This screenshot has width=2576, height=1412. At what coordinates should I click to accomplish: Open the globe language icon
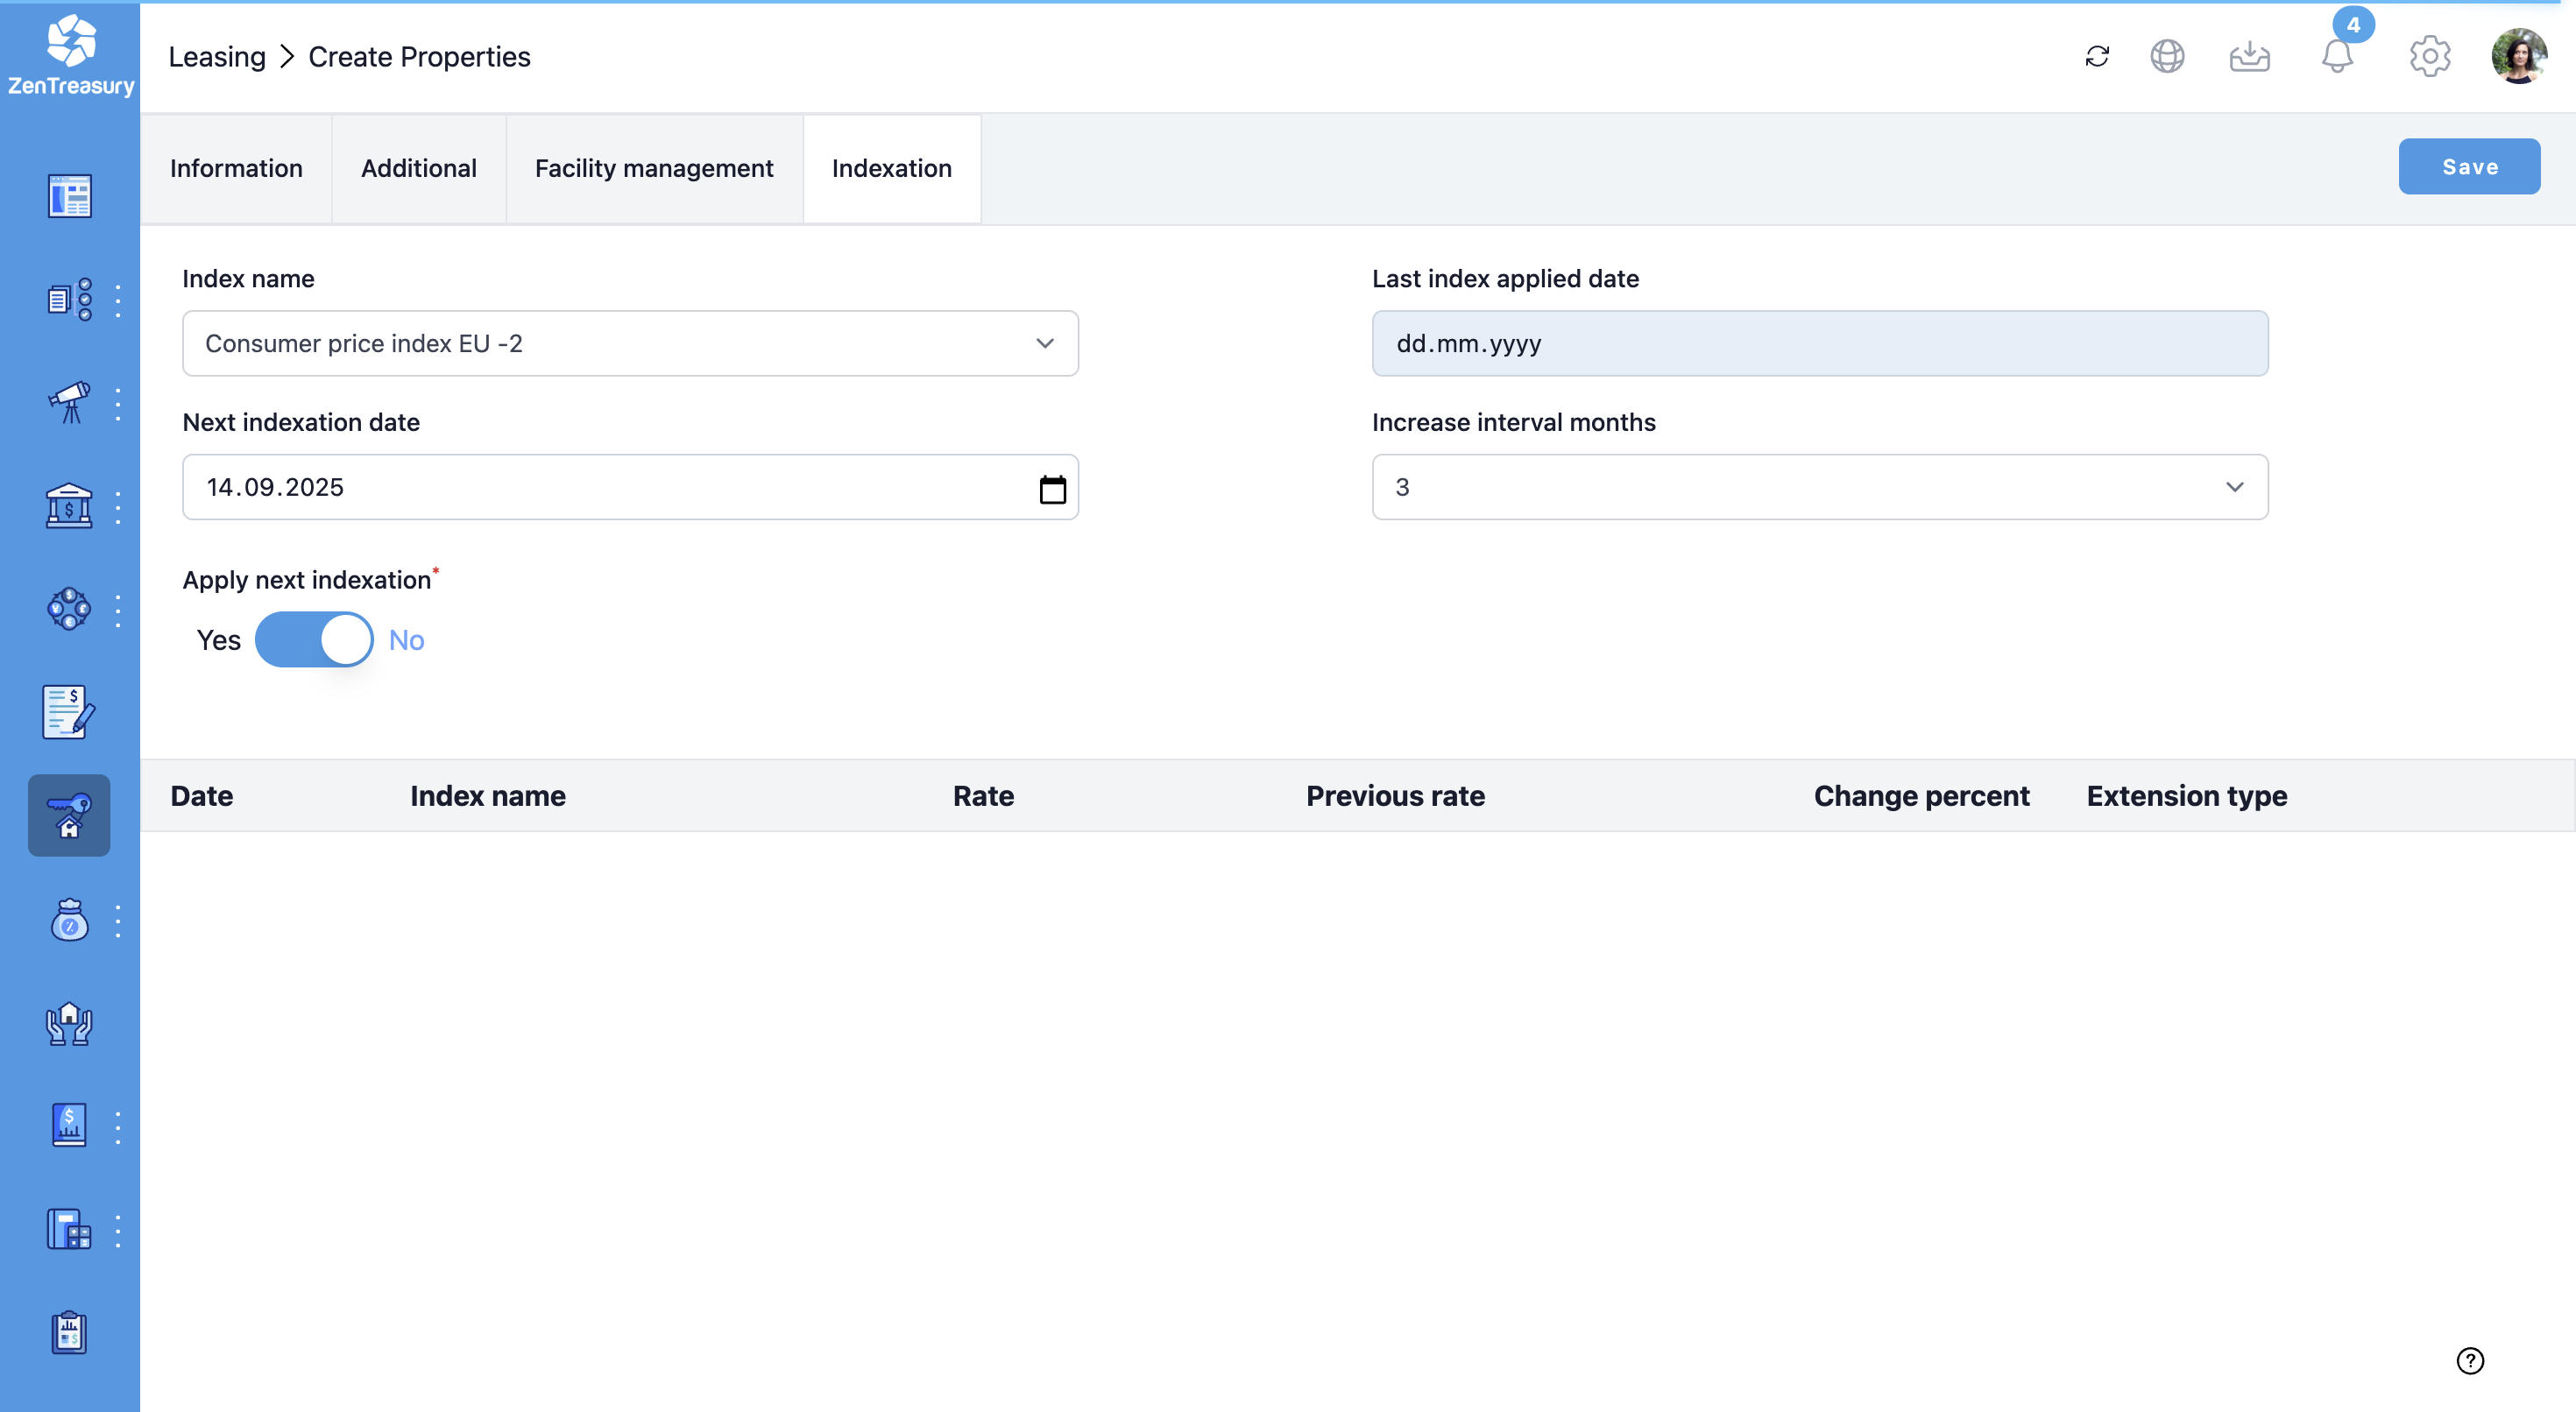point(2167,57)
